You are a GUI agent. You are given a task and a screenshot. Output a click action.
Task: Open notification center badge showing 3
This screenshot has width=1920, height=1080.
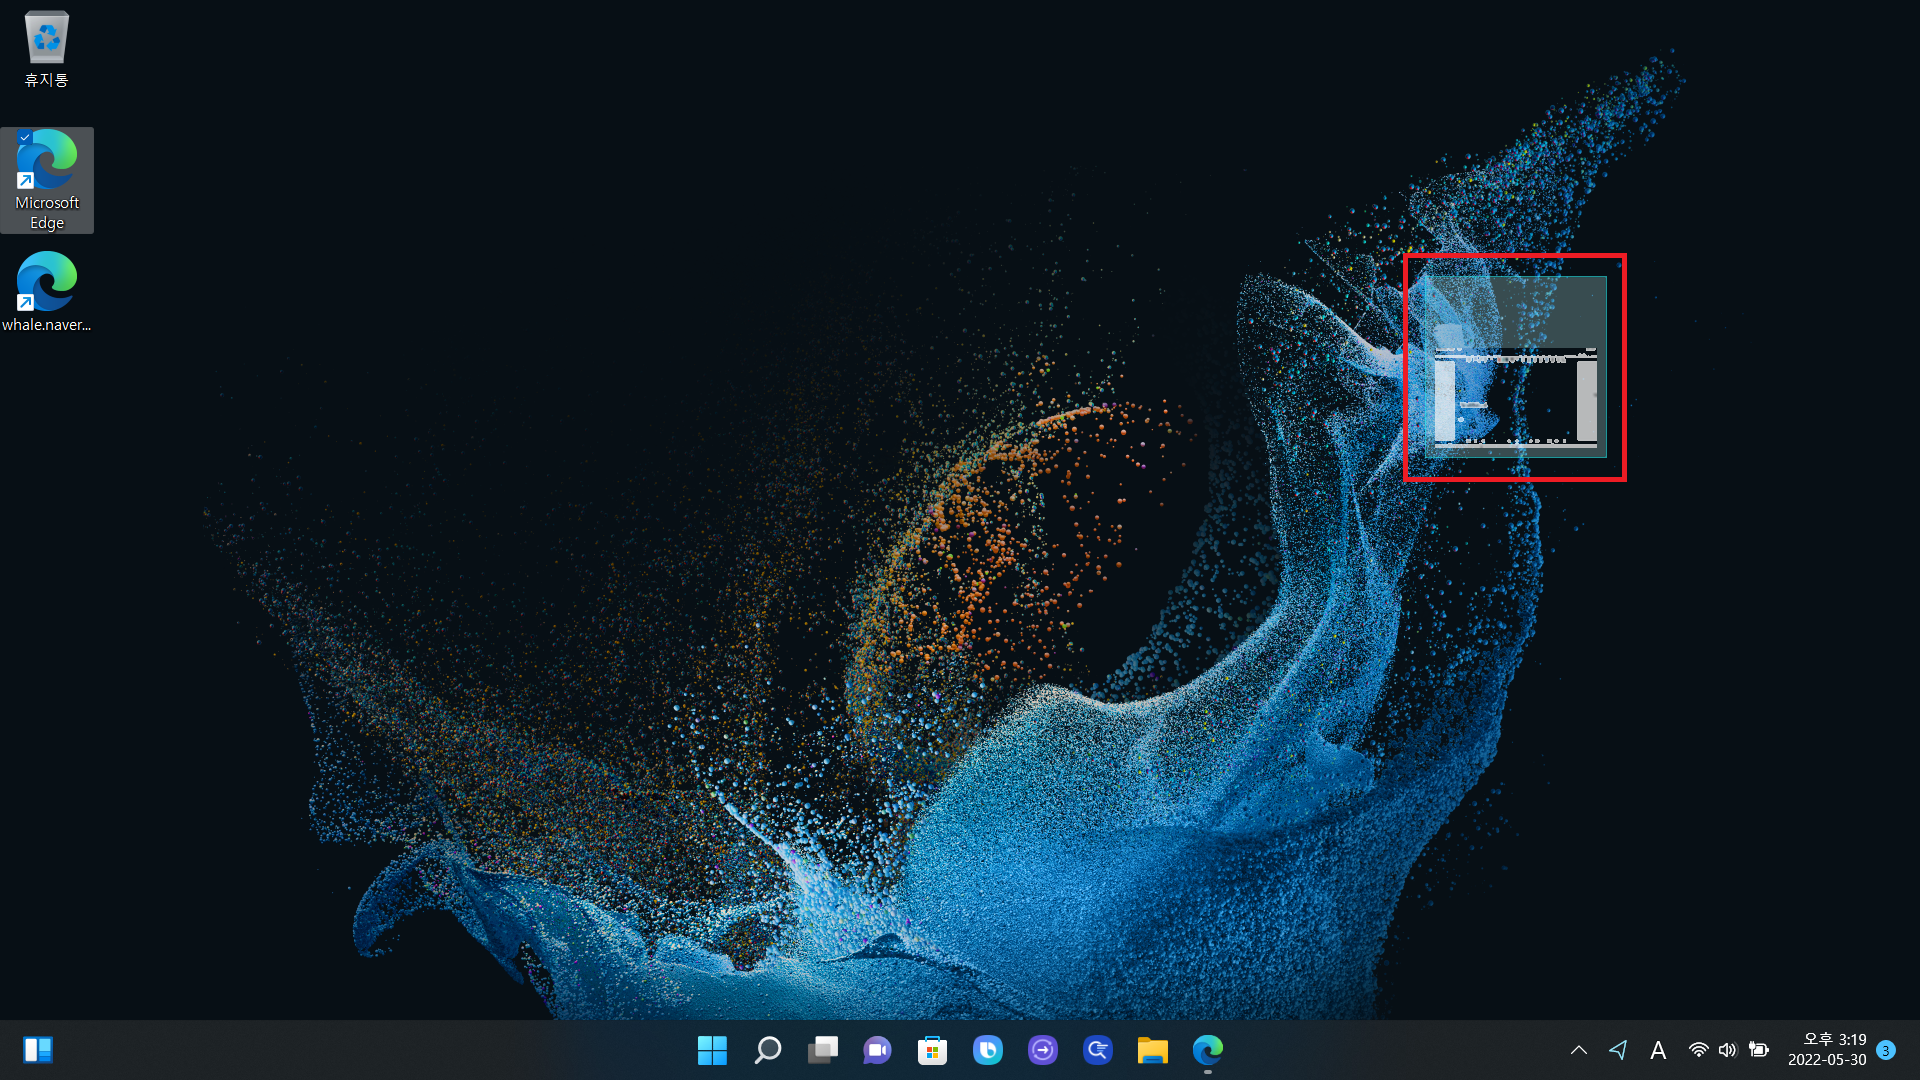[x=1886, y=1050]
